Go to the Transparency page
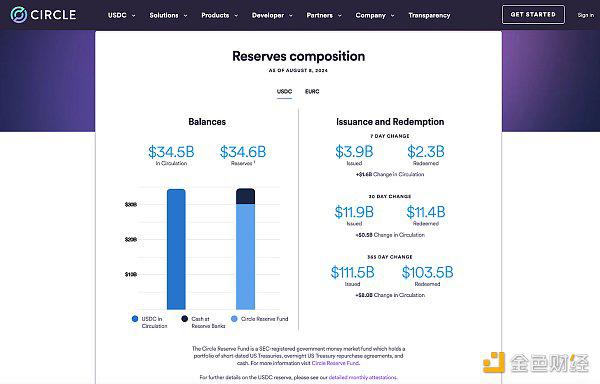The image size is (600, 384). point(429,15)
